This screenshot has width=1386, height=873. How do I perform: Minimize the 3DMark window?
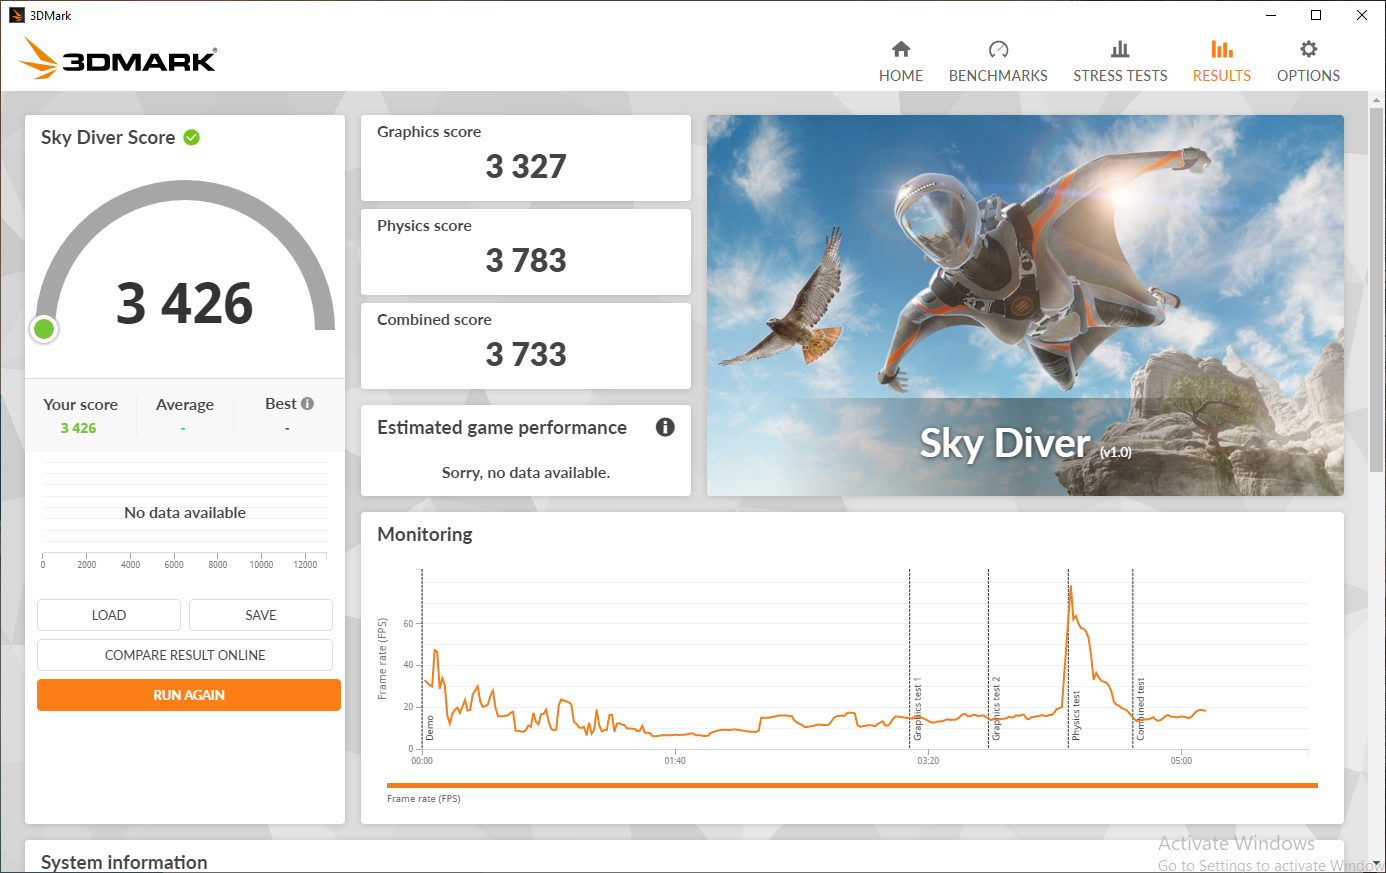[1271, 15]
